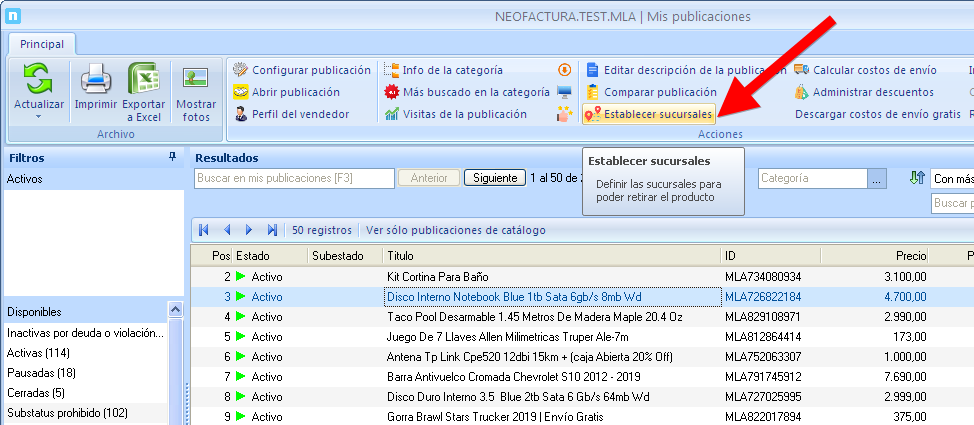Screen dimensions: 974x425
Task: Click the Actualizar refresh icon
Action: click(38, 79)
